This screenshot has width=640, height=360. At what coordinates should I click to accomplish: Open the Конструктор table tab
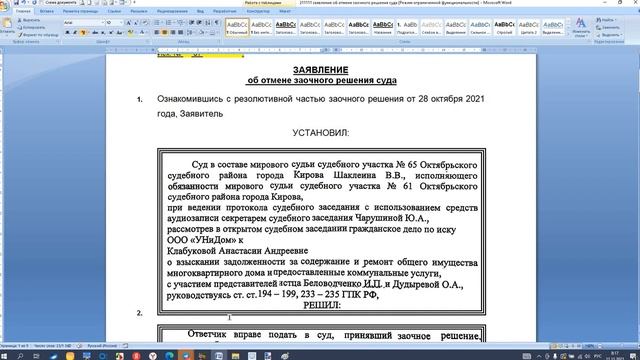coord(258,11)
